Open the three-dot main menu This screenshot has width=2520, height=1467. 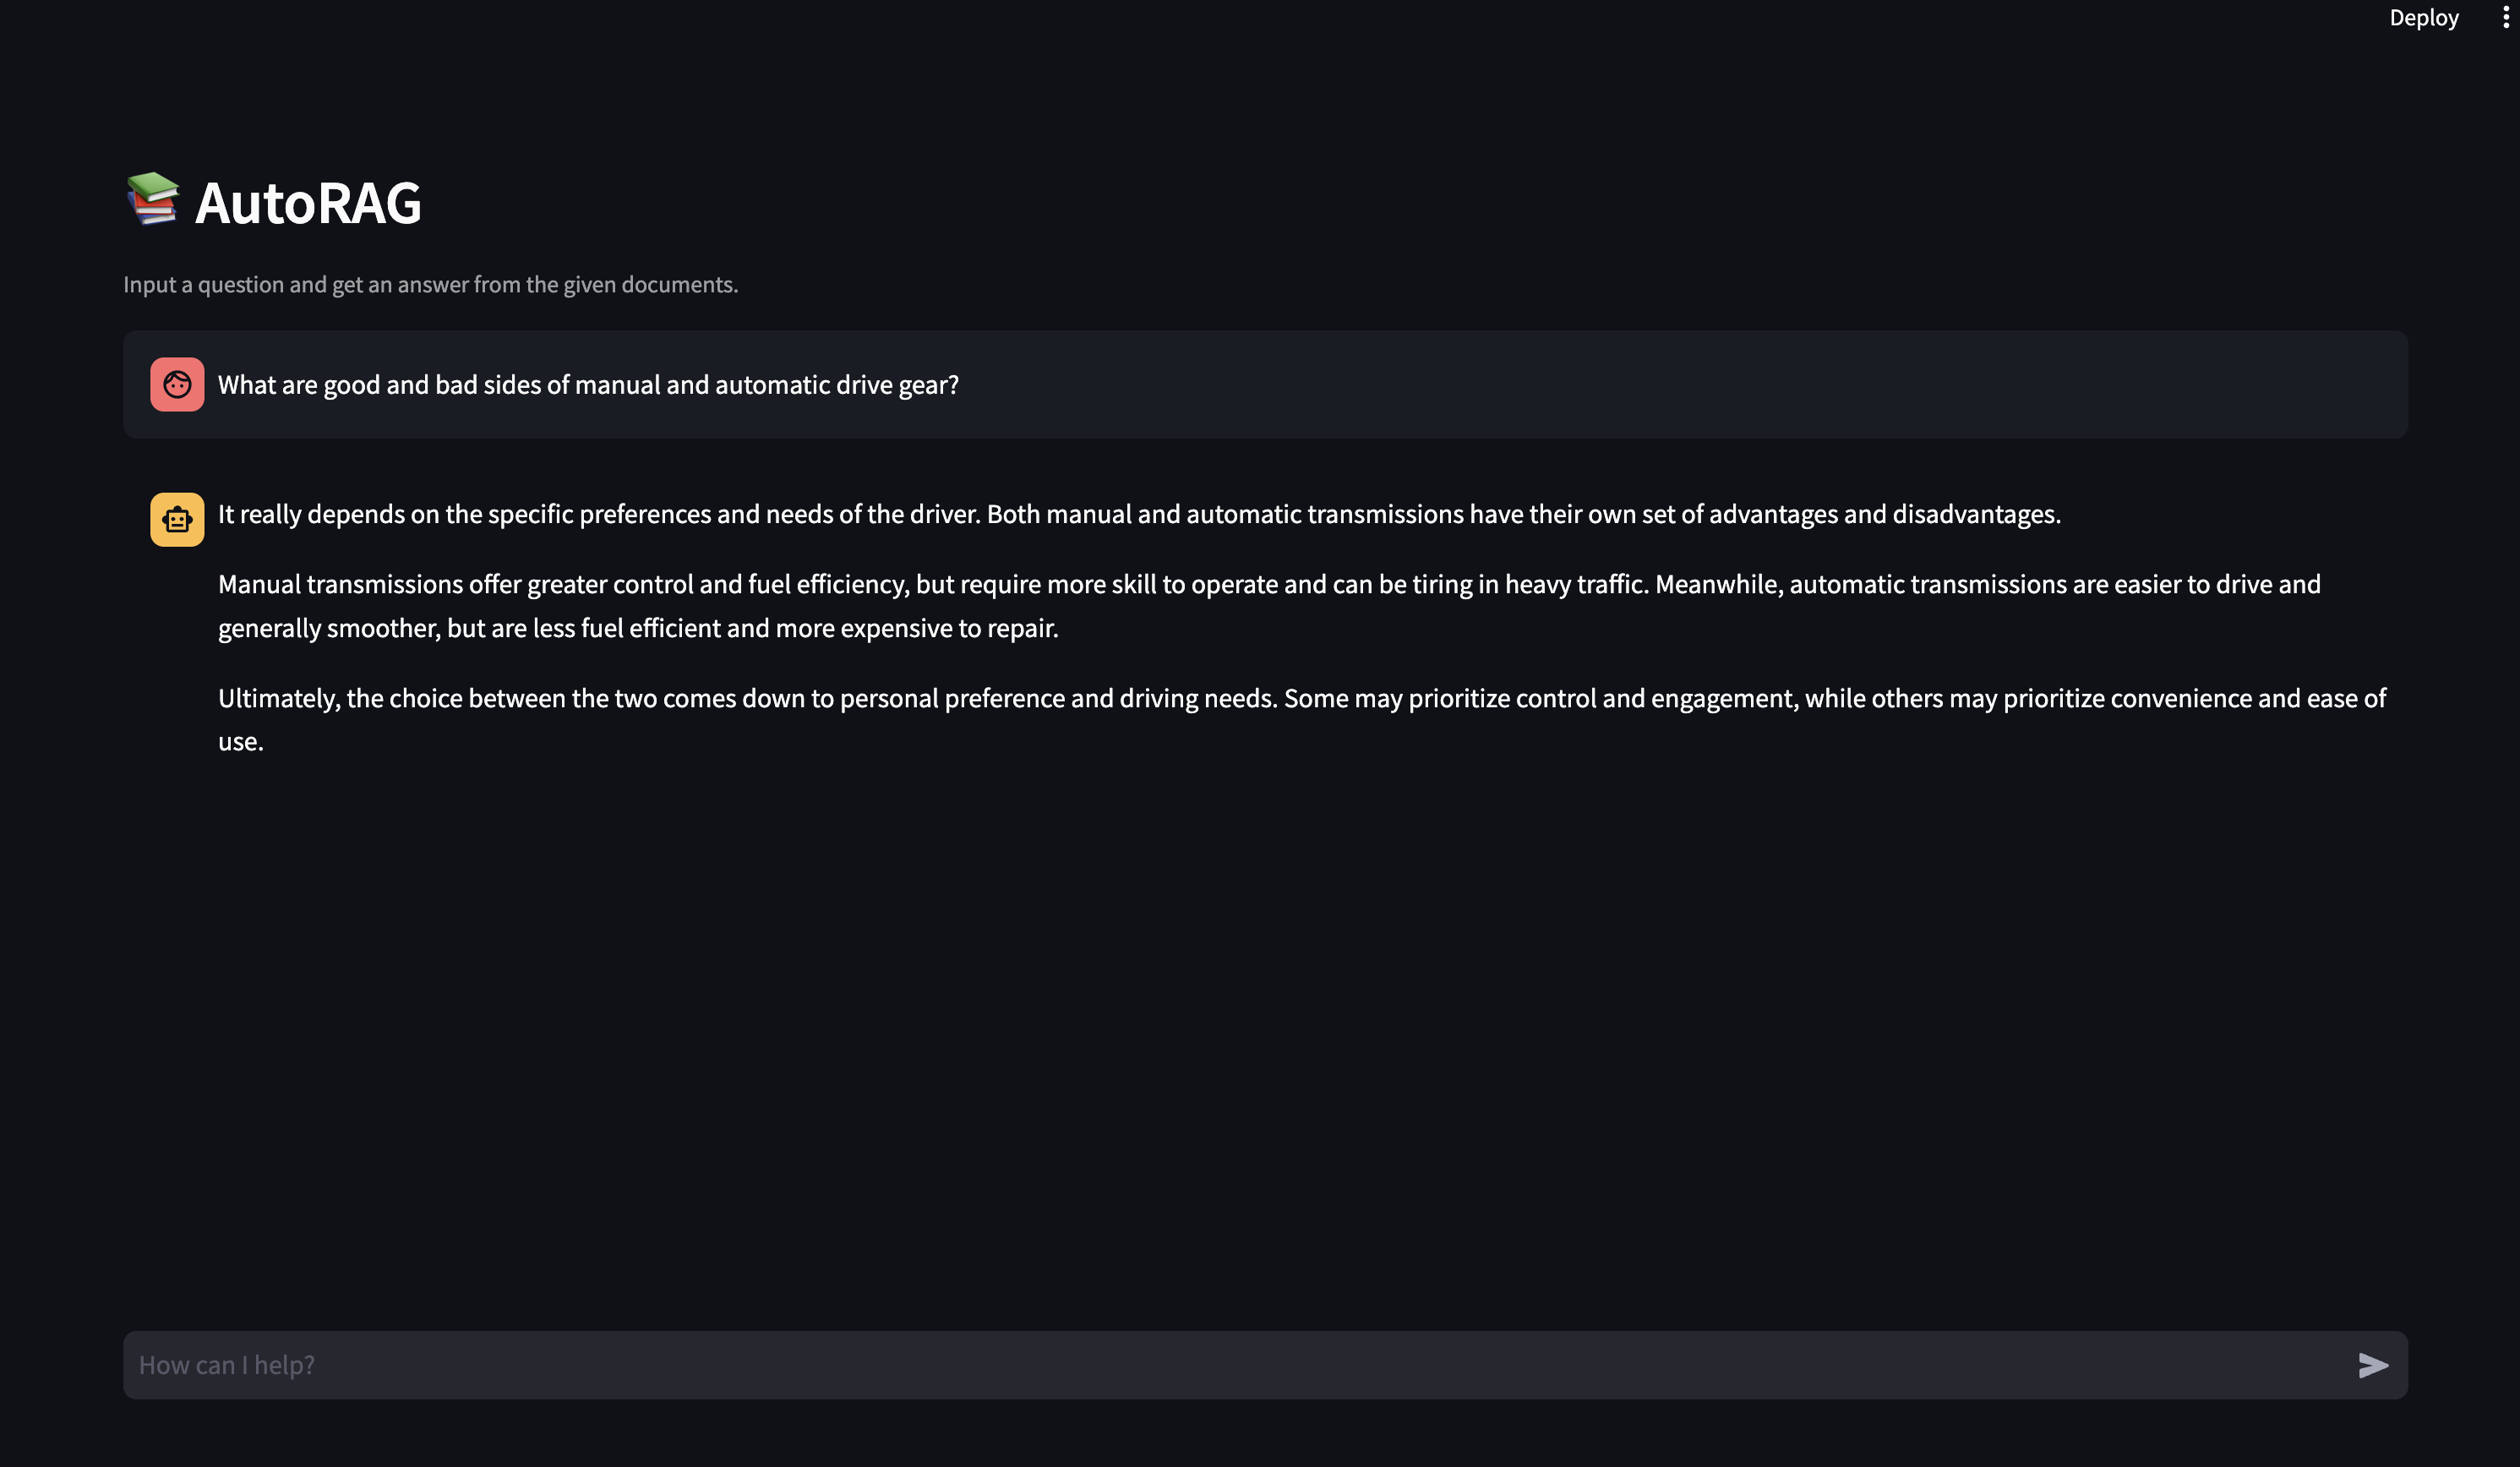click(x=2505, y=18)
